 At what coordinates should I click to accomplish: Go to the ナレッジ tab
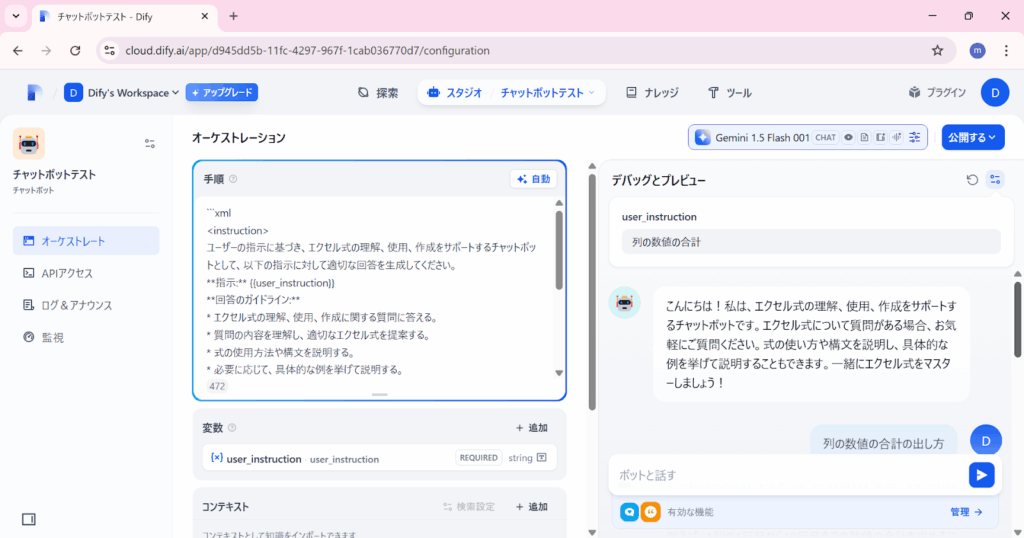click(652, 93)
